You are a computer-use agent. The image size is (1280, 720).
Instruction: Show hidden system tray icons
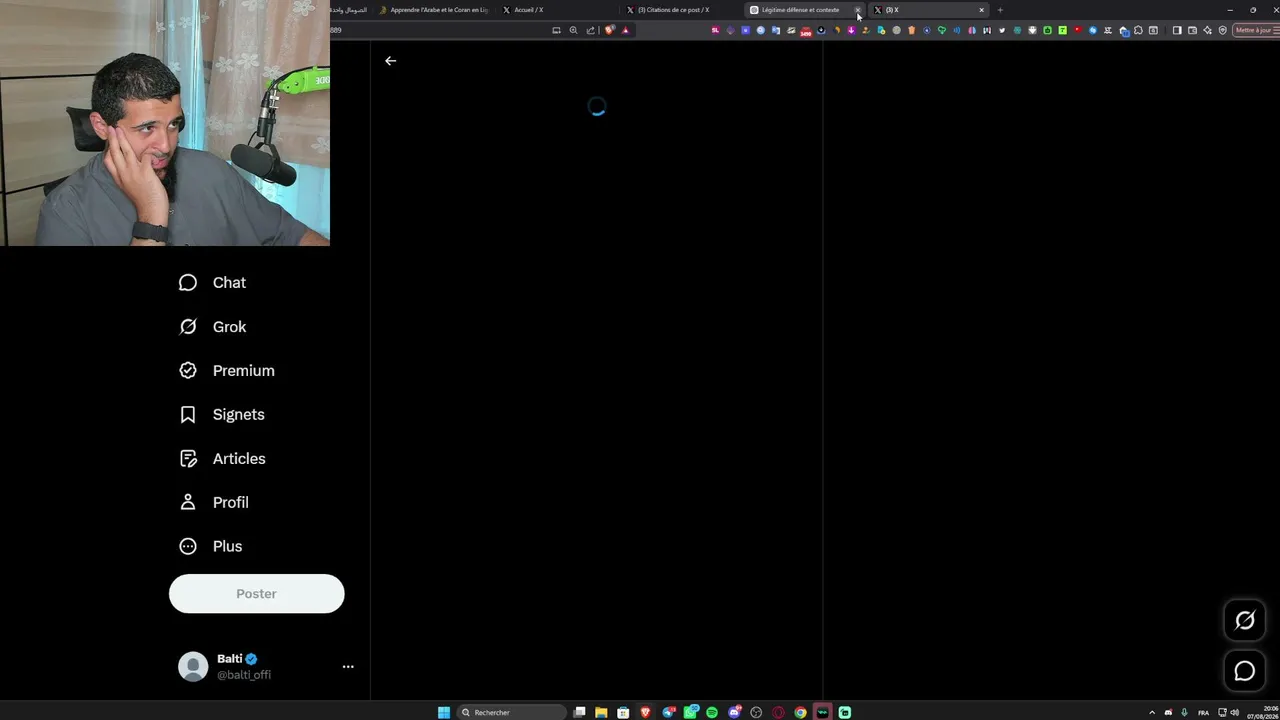(x=1151, y=712)
